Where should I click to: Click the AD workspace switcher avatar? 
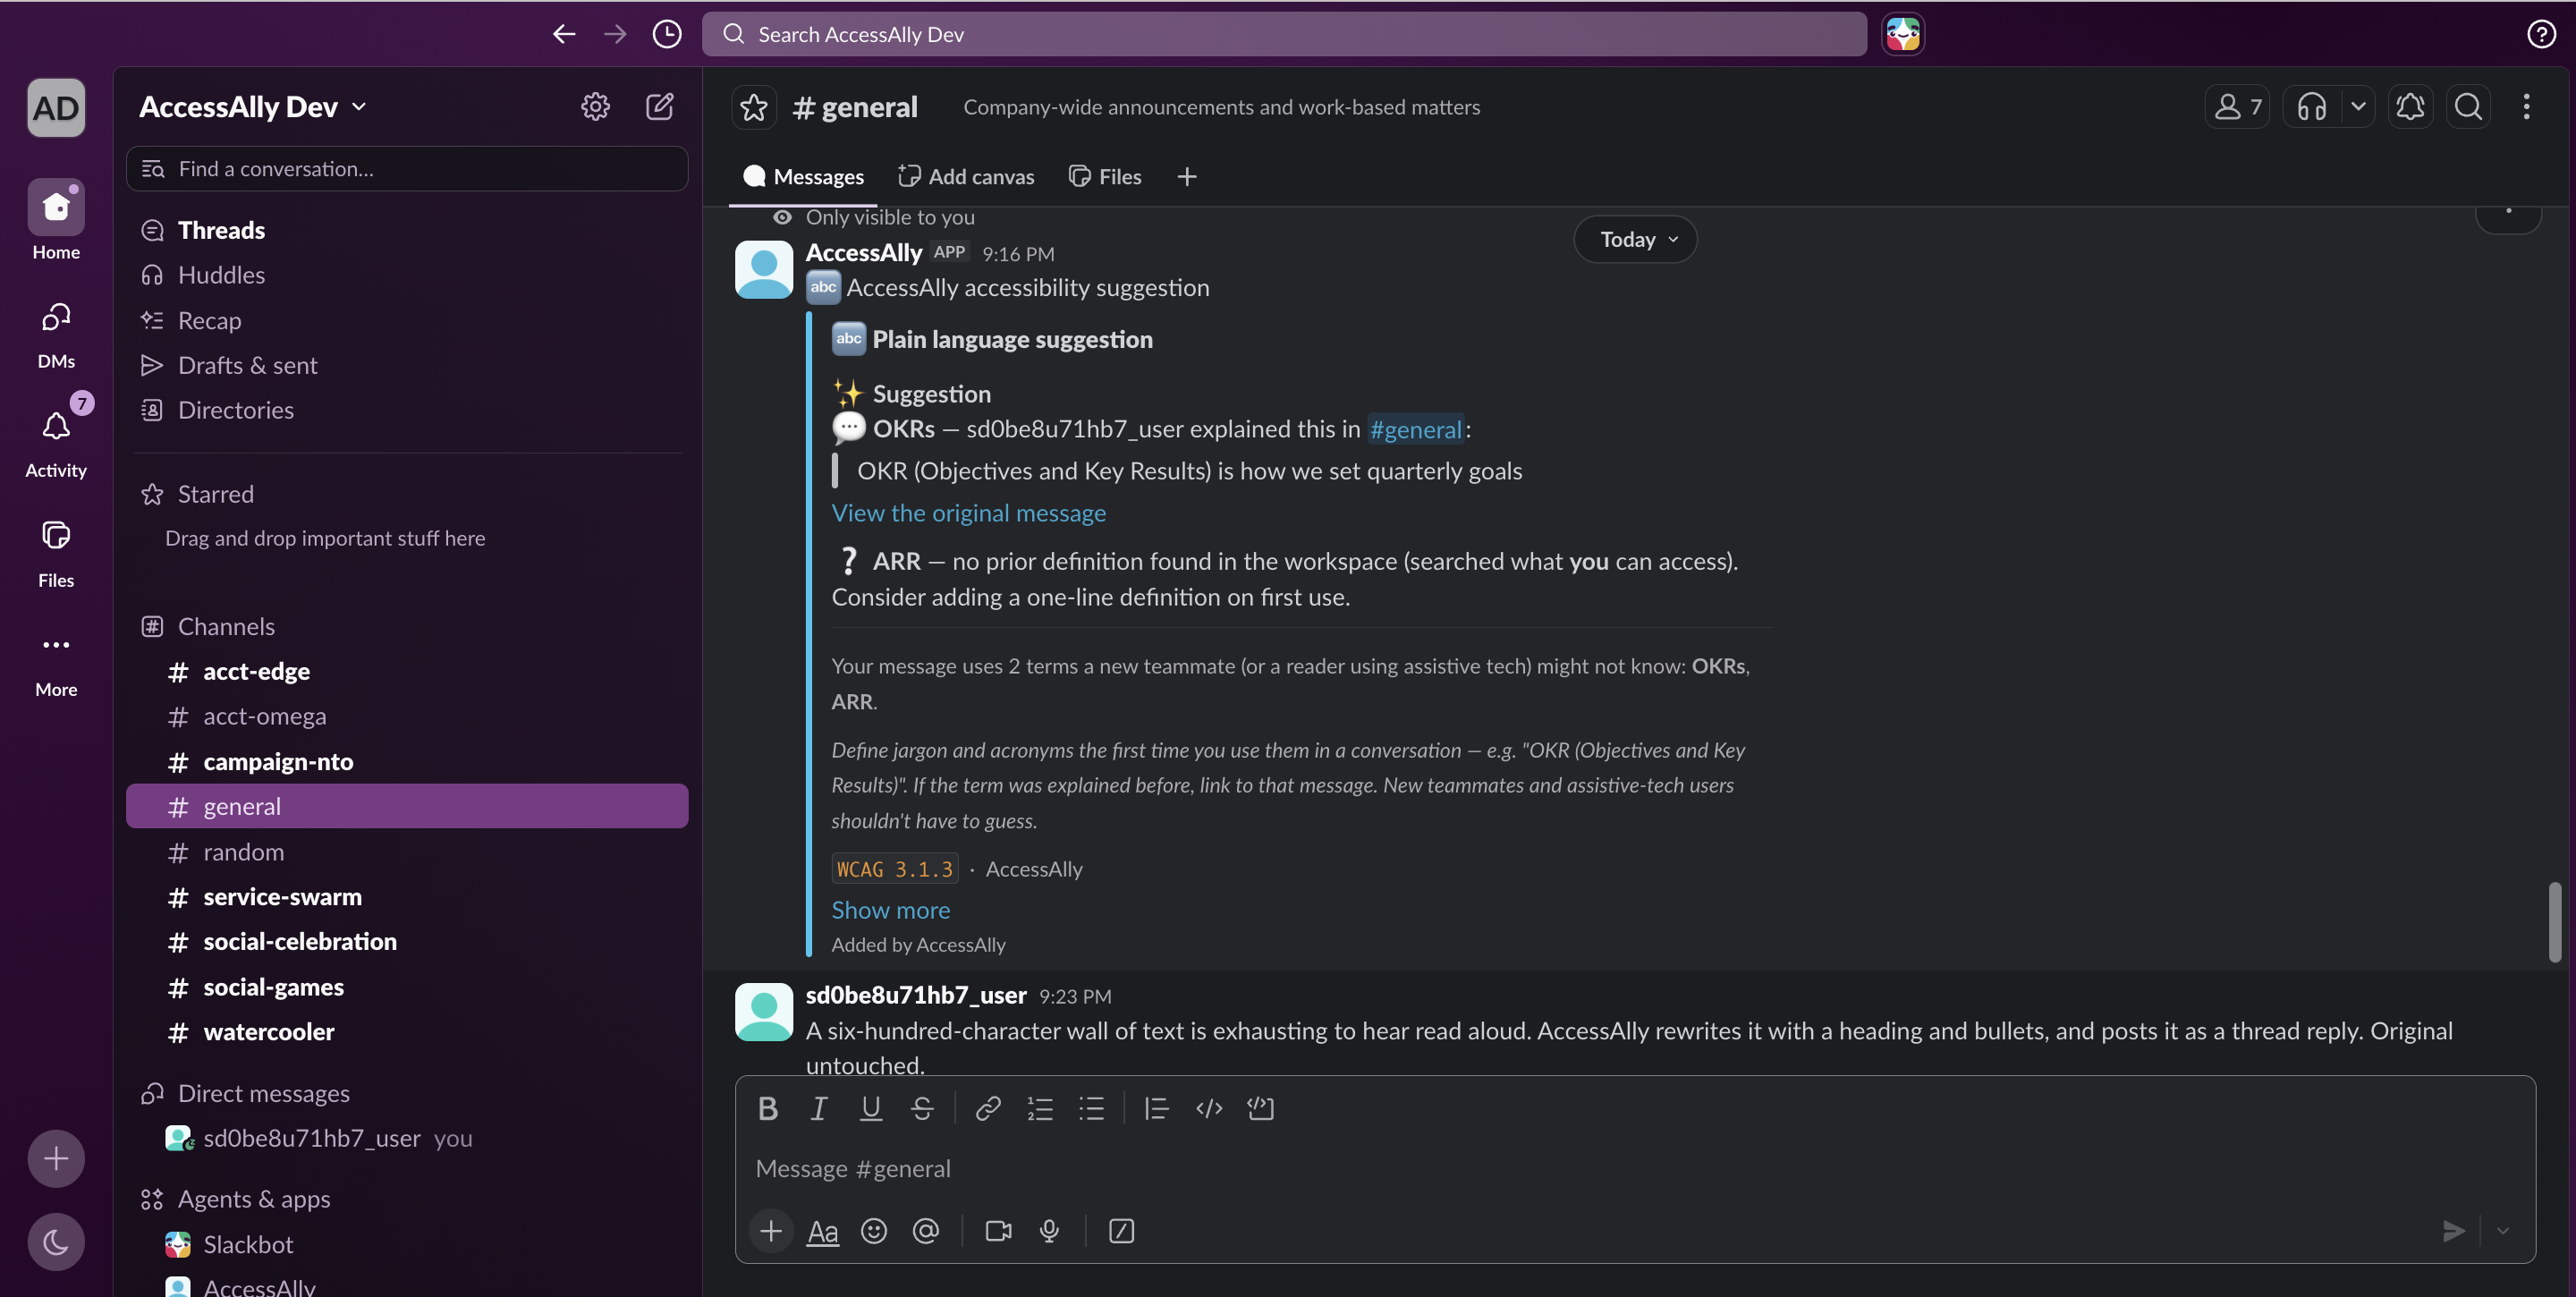click(56, 108)
